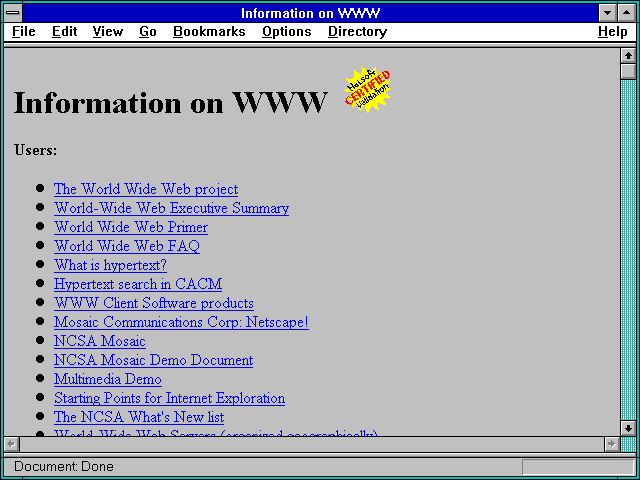
Task: Open the Options menu
Action: pyautogui.click(x=287, y=32)
